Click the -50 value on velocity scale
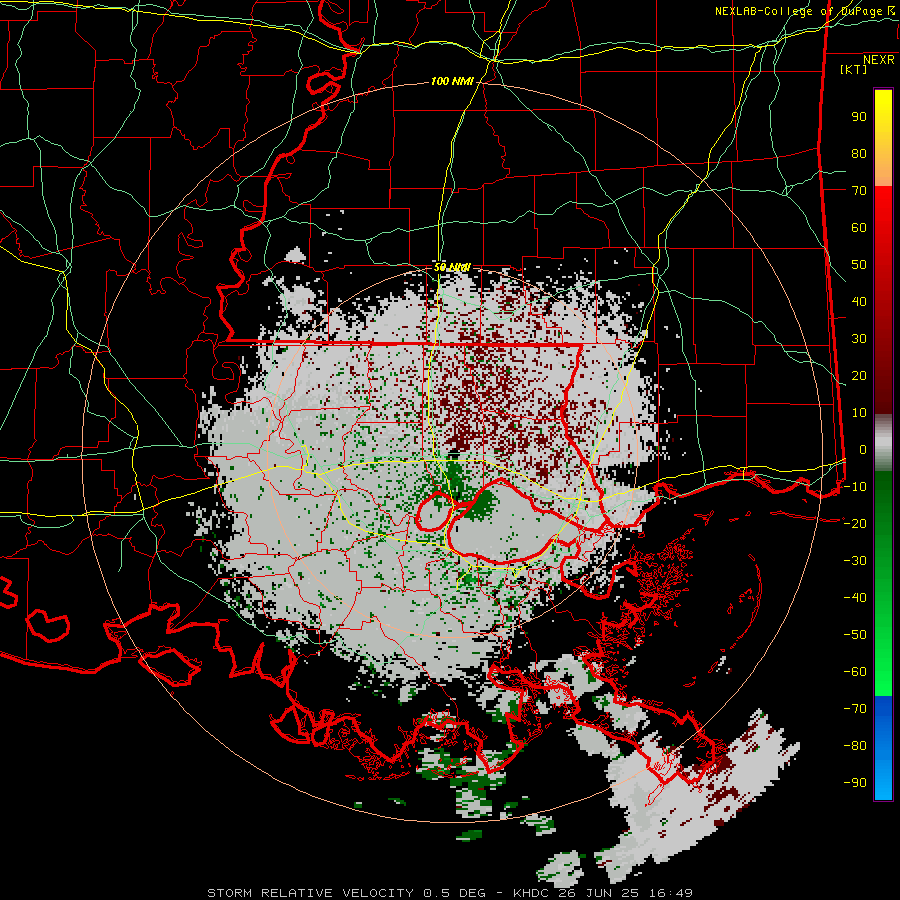The image size is (900, 900). click(855, 635)
